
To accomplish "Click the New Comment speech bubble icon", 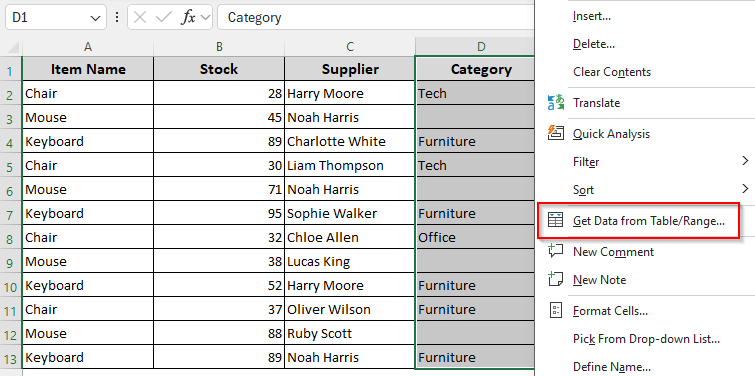I will pos(556,251).
